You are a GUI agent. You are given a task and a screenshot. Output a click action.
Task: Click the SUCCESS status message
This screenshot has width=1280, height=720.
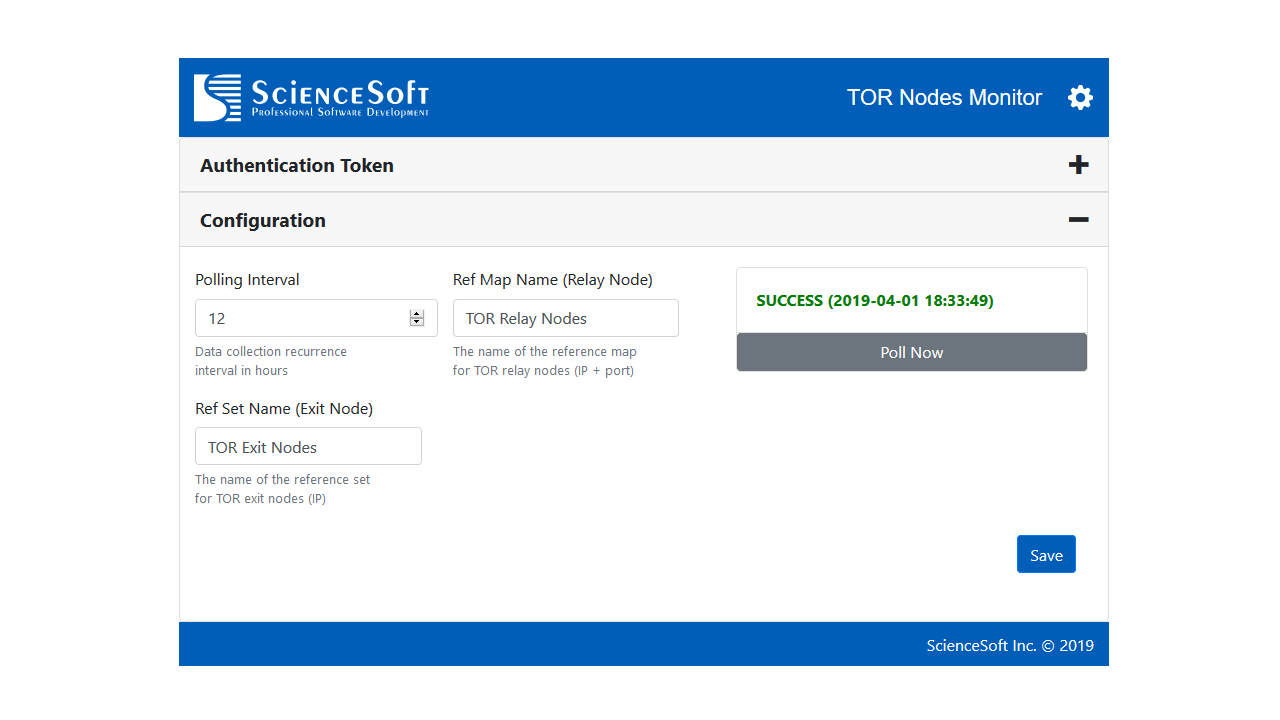875,300
